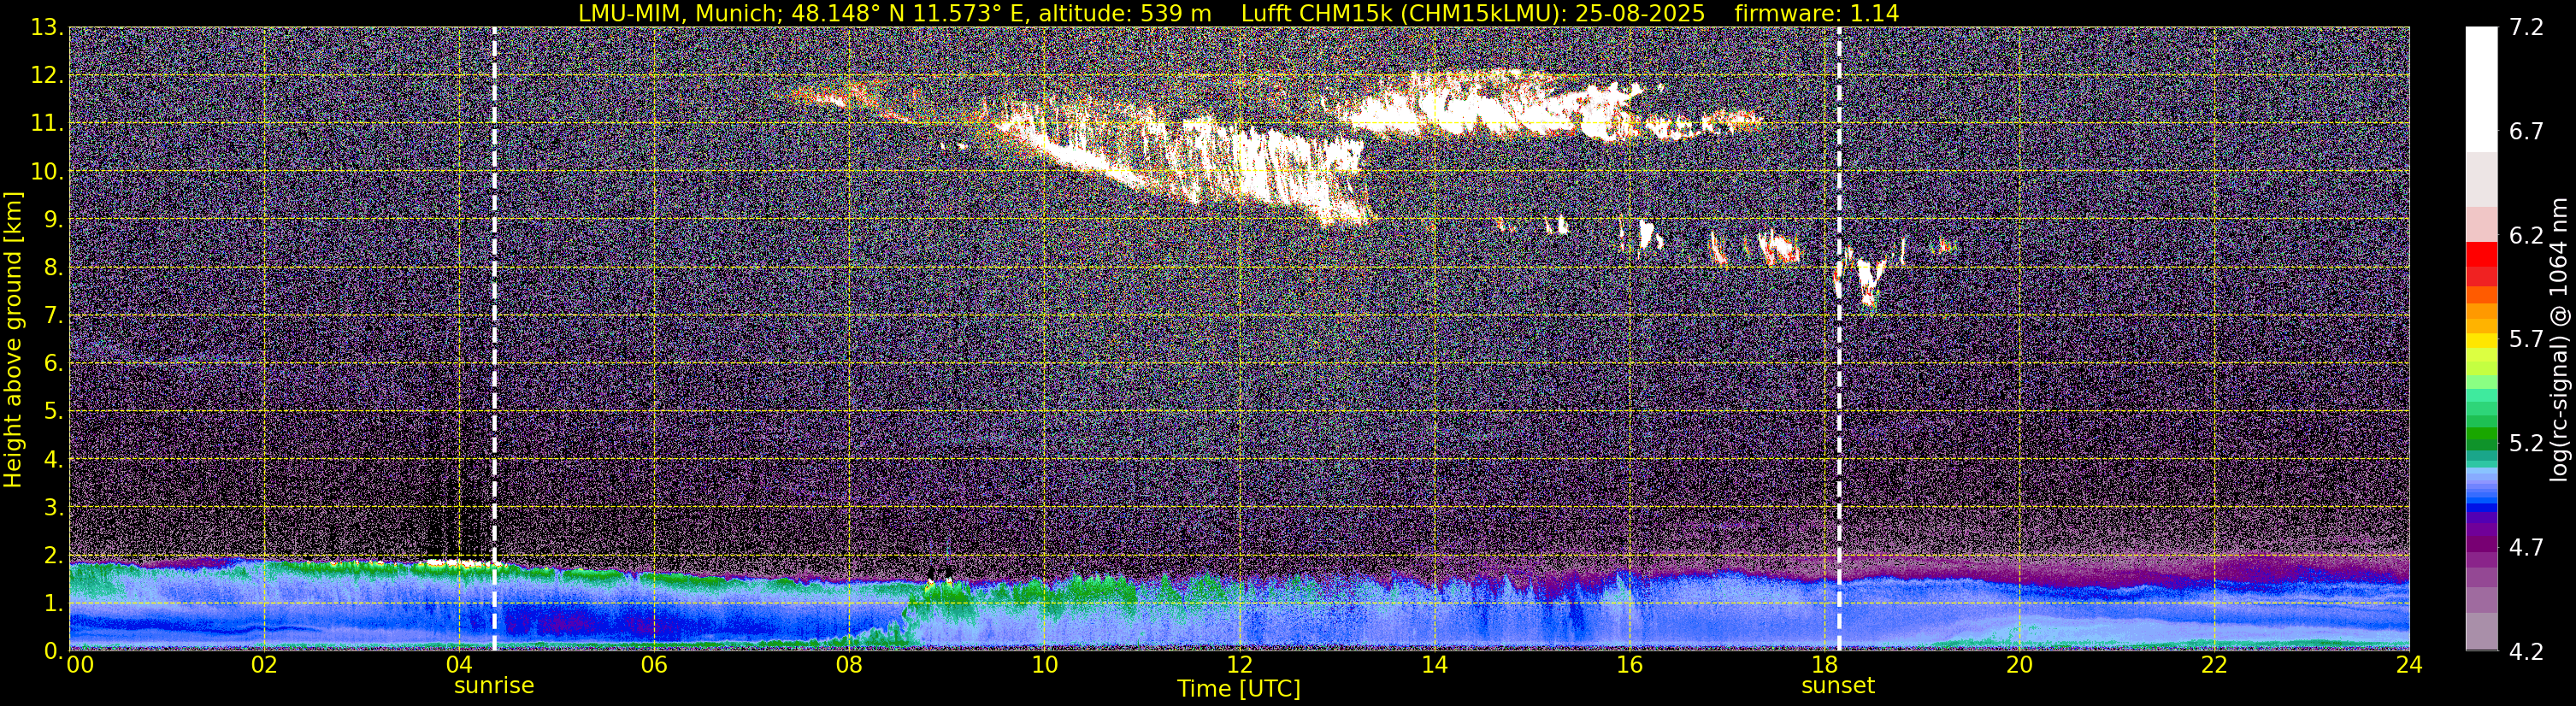The image size is (2576, 706).
Task: Click the '20' time axis tick label
Action: coord(2019,665)
